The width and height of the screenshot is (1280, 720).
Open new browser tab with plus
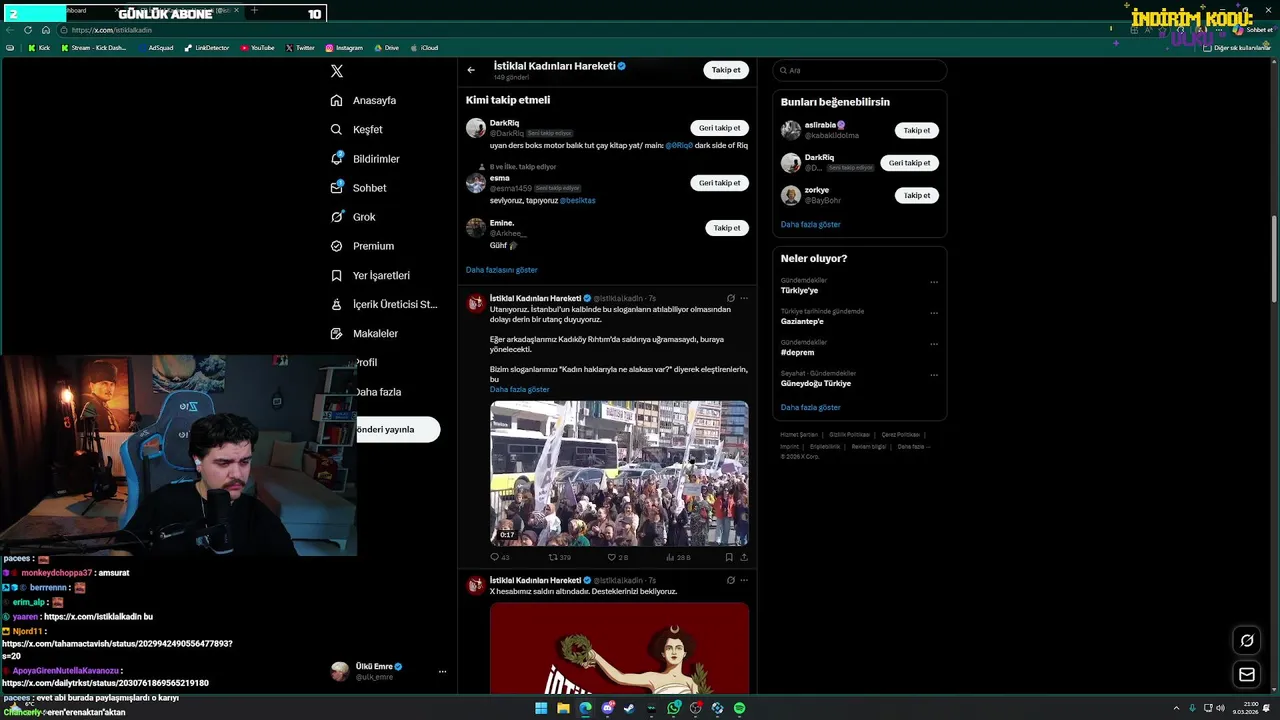click(x=254, y=11)
